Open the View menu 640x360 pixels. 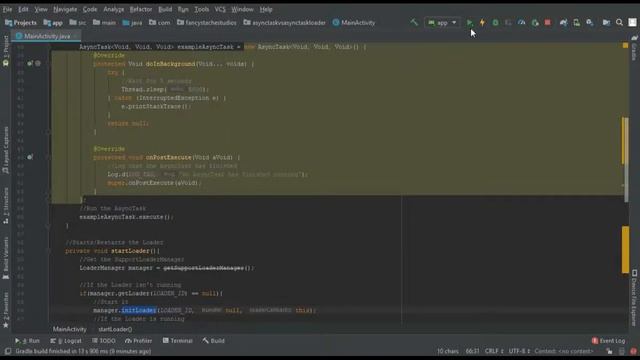41,9
